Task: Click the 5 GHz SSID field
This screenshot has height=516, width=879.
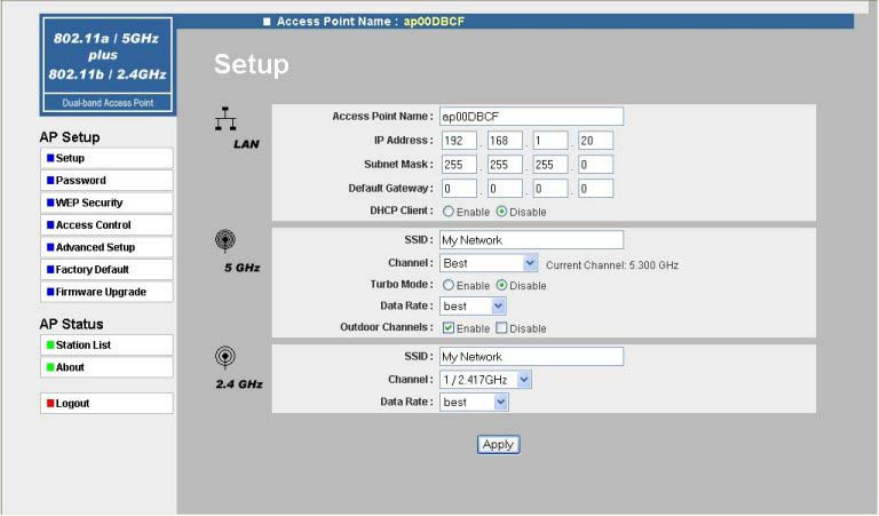Action: point(531,240)
